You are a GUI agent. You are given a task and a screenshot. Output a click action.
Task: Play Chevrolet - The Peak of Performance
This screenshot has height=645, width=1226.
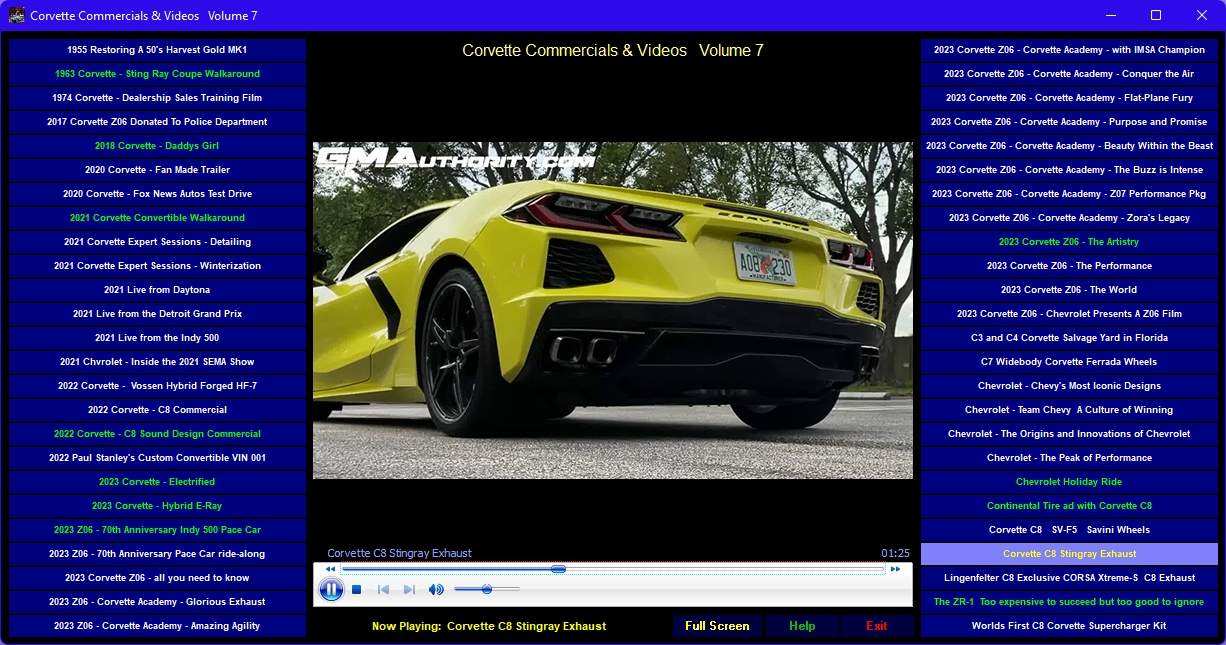[x=1069, y=458]
